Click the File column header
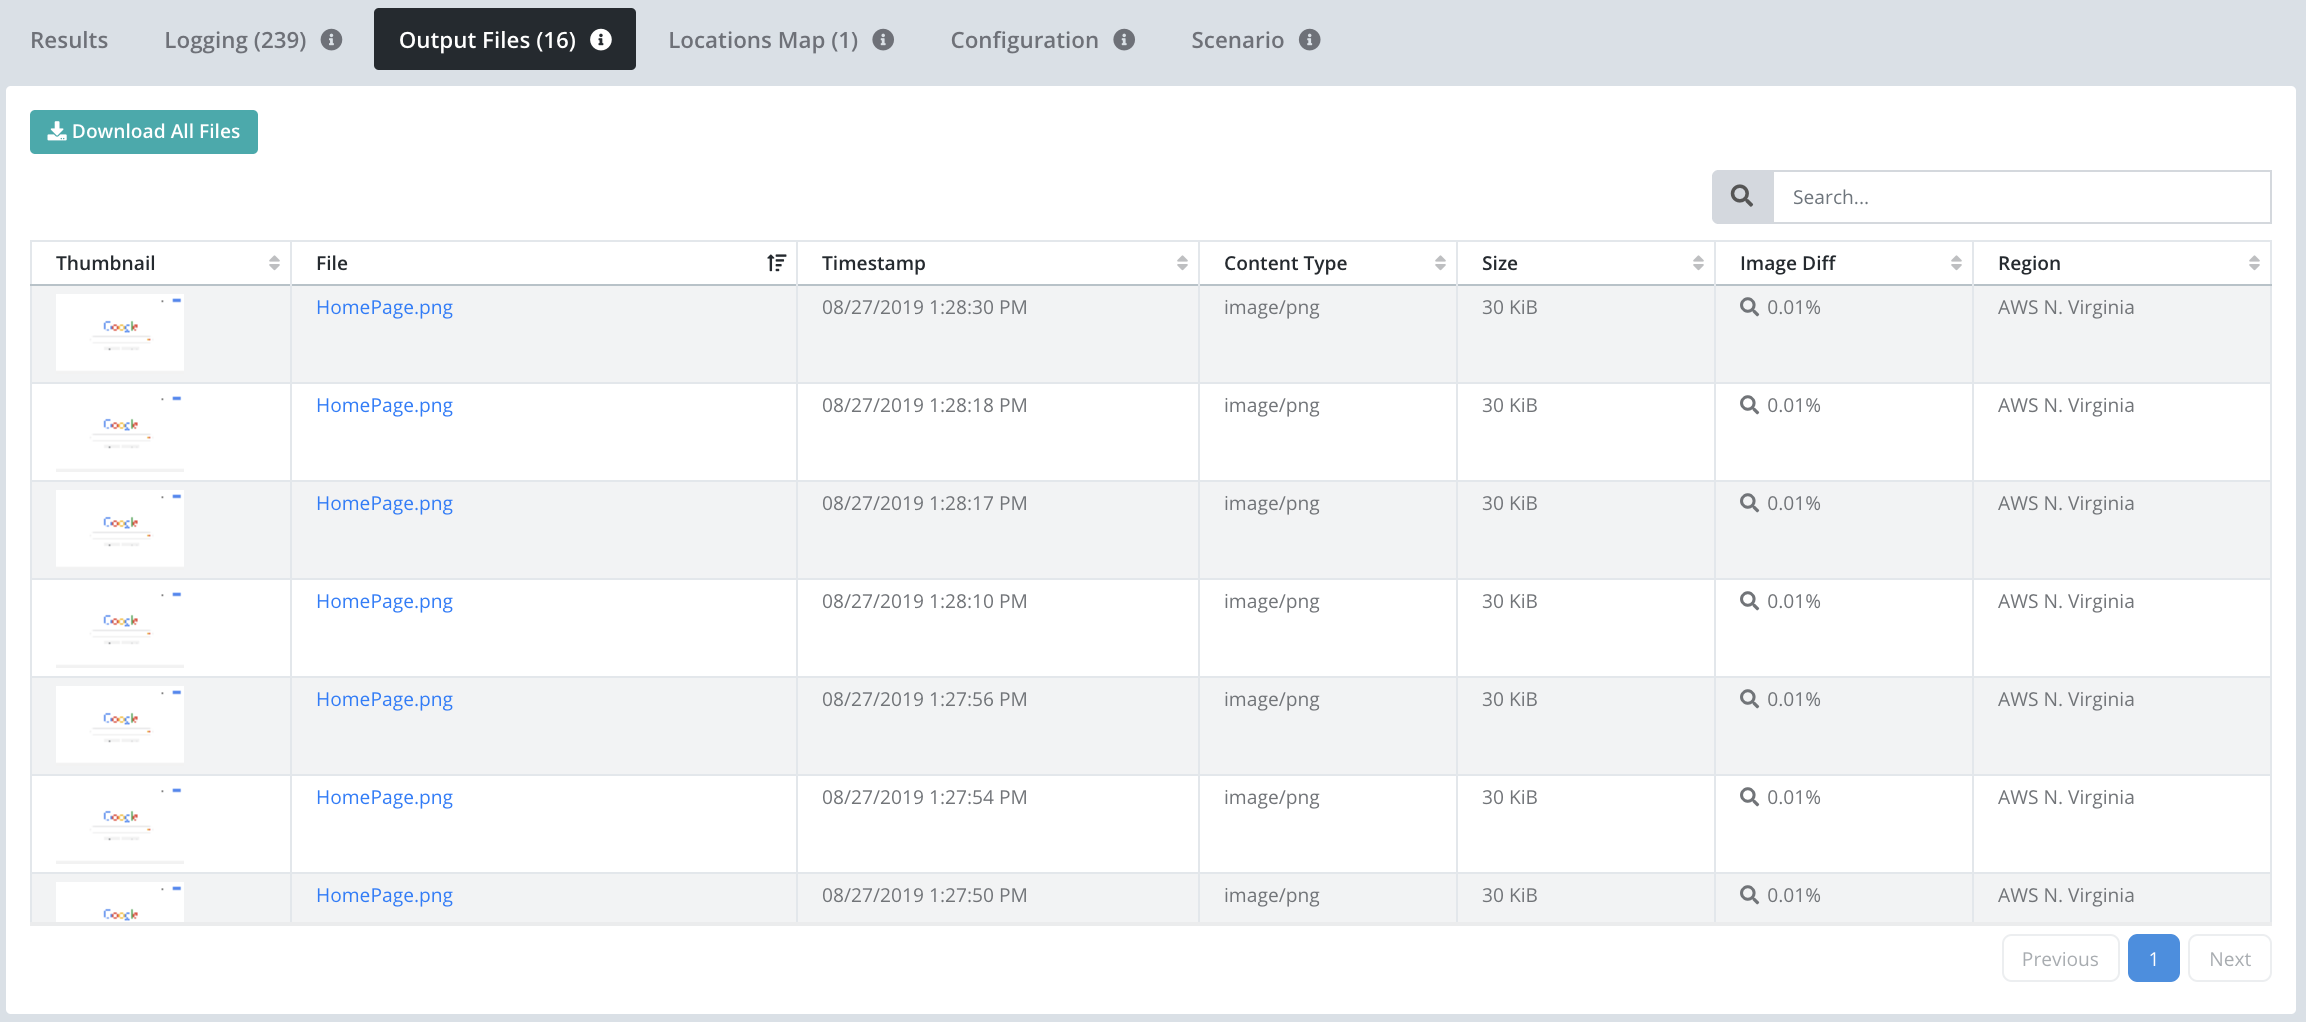The image size is (2306, 1022). pos(544,263)
